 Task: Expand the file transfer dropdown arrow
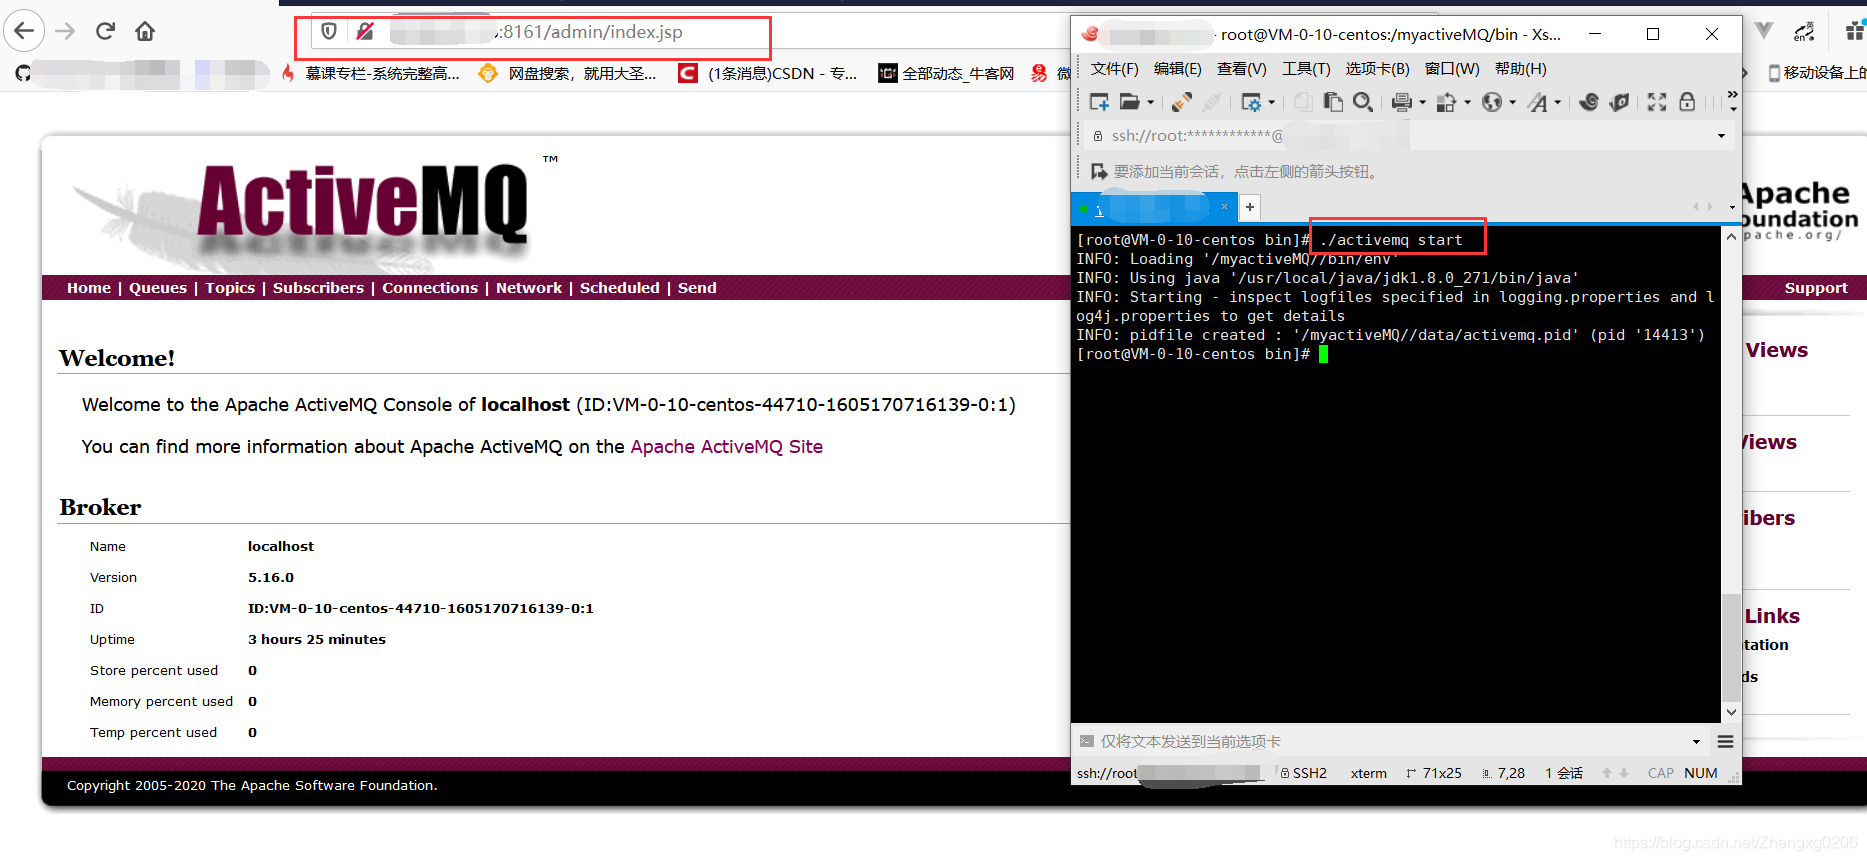[1467, 102]
